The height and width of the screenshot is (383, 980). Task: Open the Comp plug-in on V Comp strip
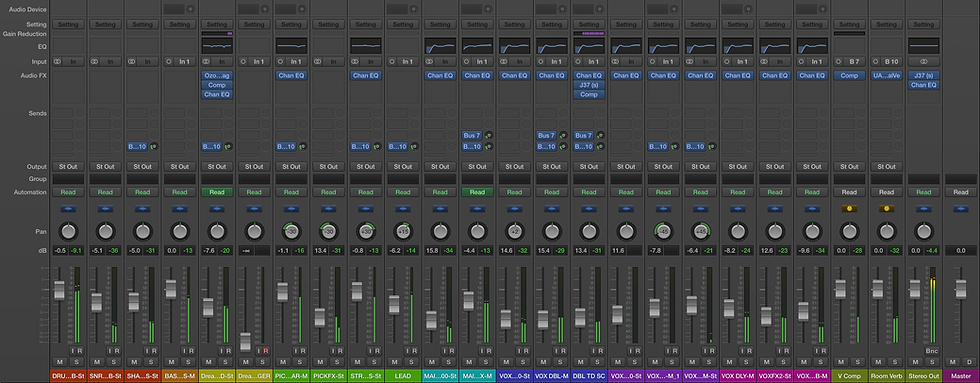click(848, 75)
